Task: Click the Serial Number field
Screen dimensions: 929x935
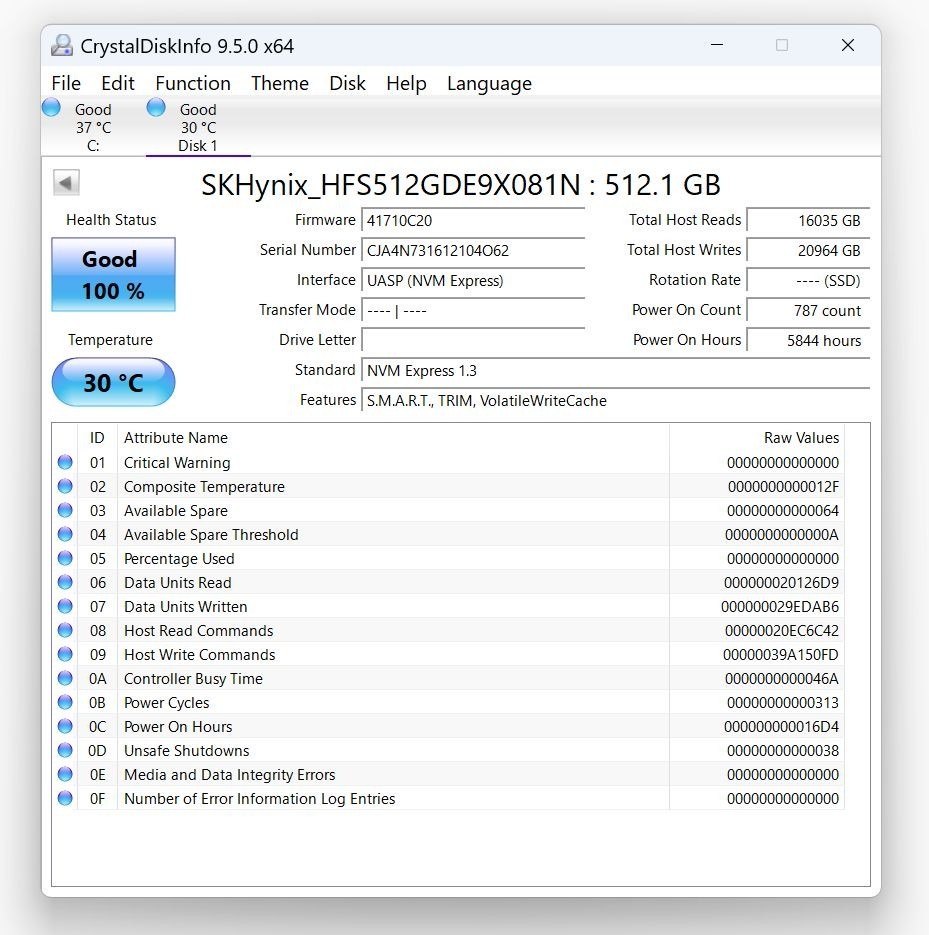Action: 473,250
